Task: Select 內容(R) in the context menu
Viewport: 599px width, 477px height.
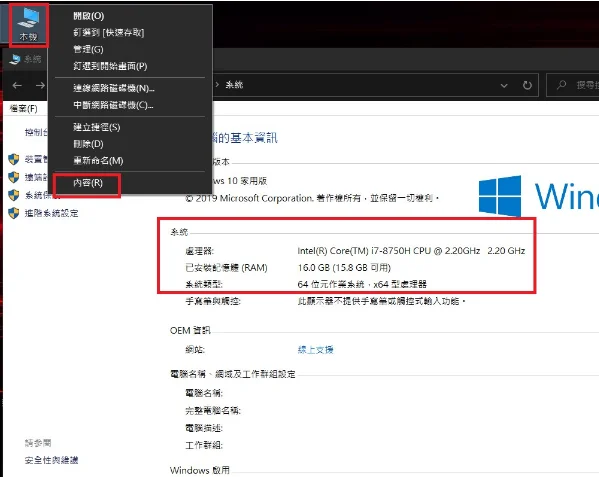Action: 88,183
